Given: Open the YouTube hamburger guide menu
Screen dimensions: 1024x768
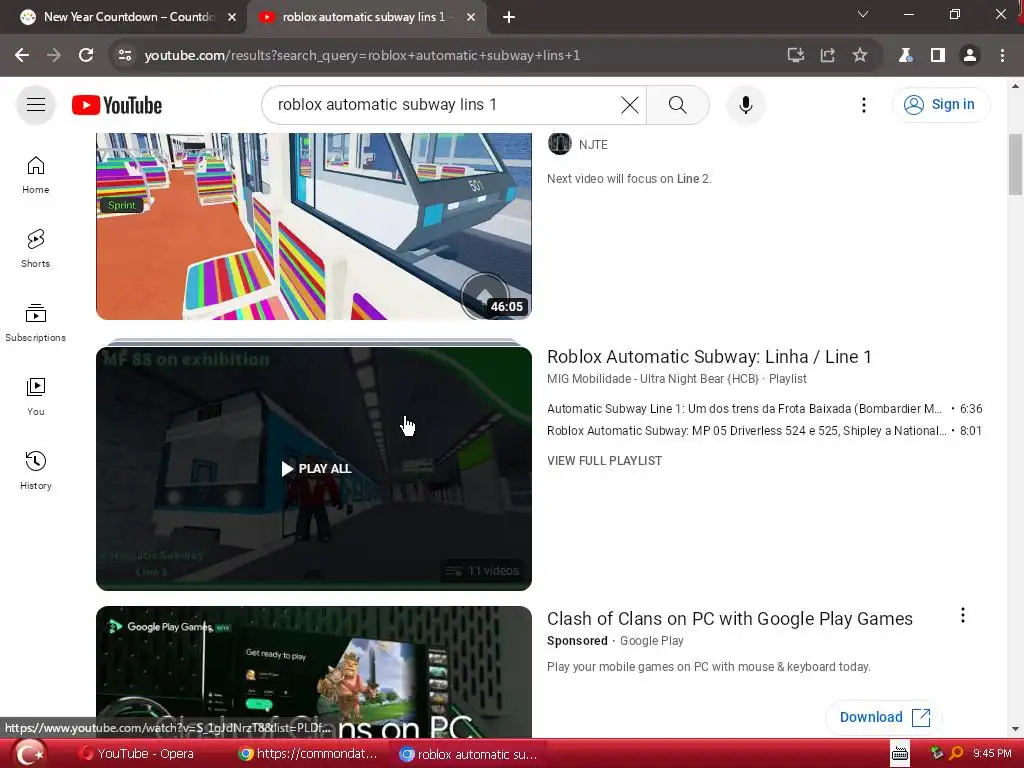Looking at the screenshot, I should 36,104.
